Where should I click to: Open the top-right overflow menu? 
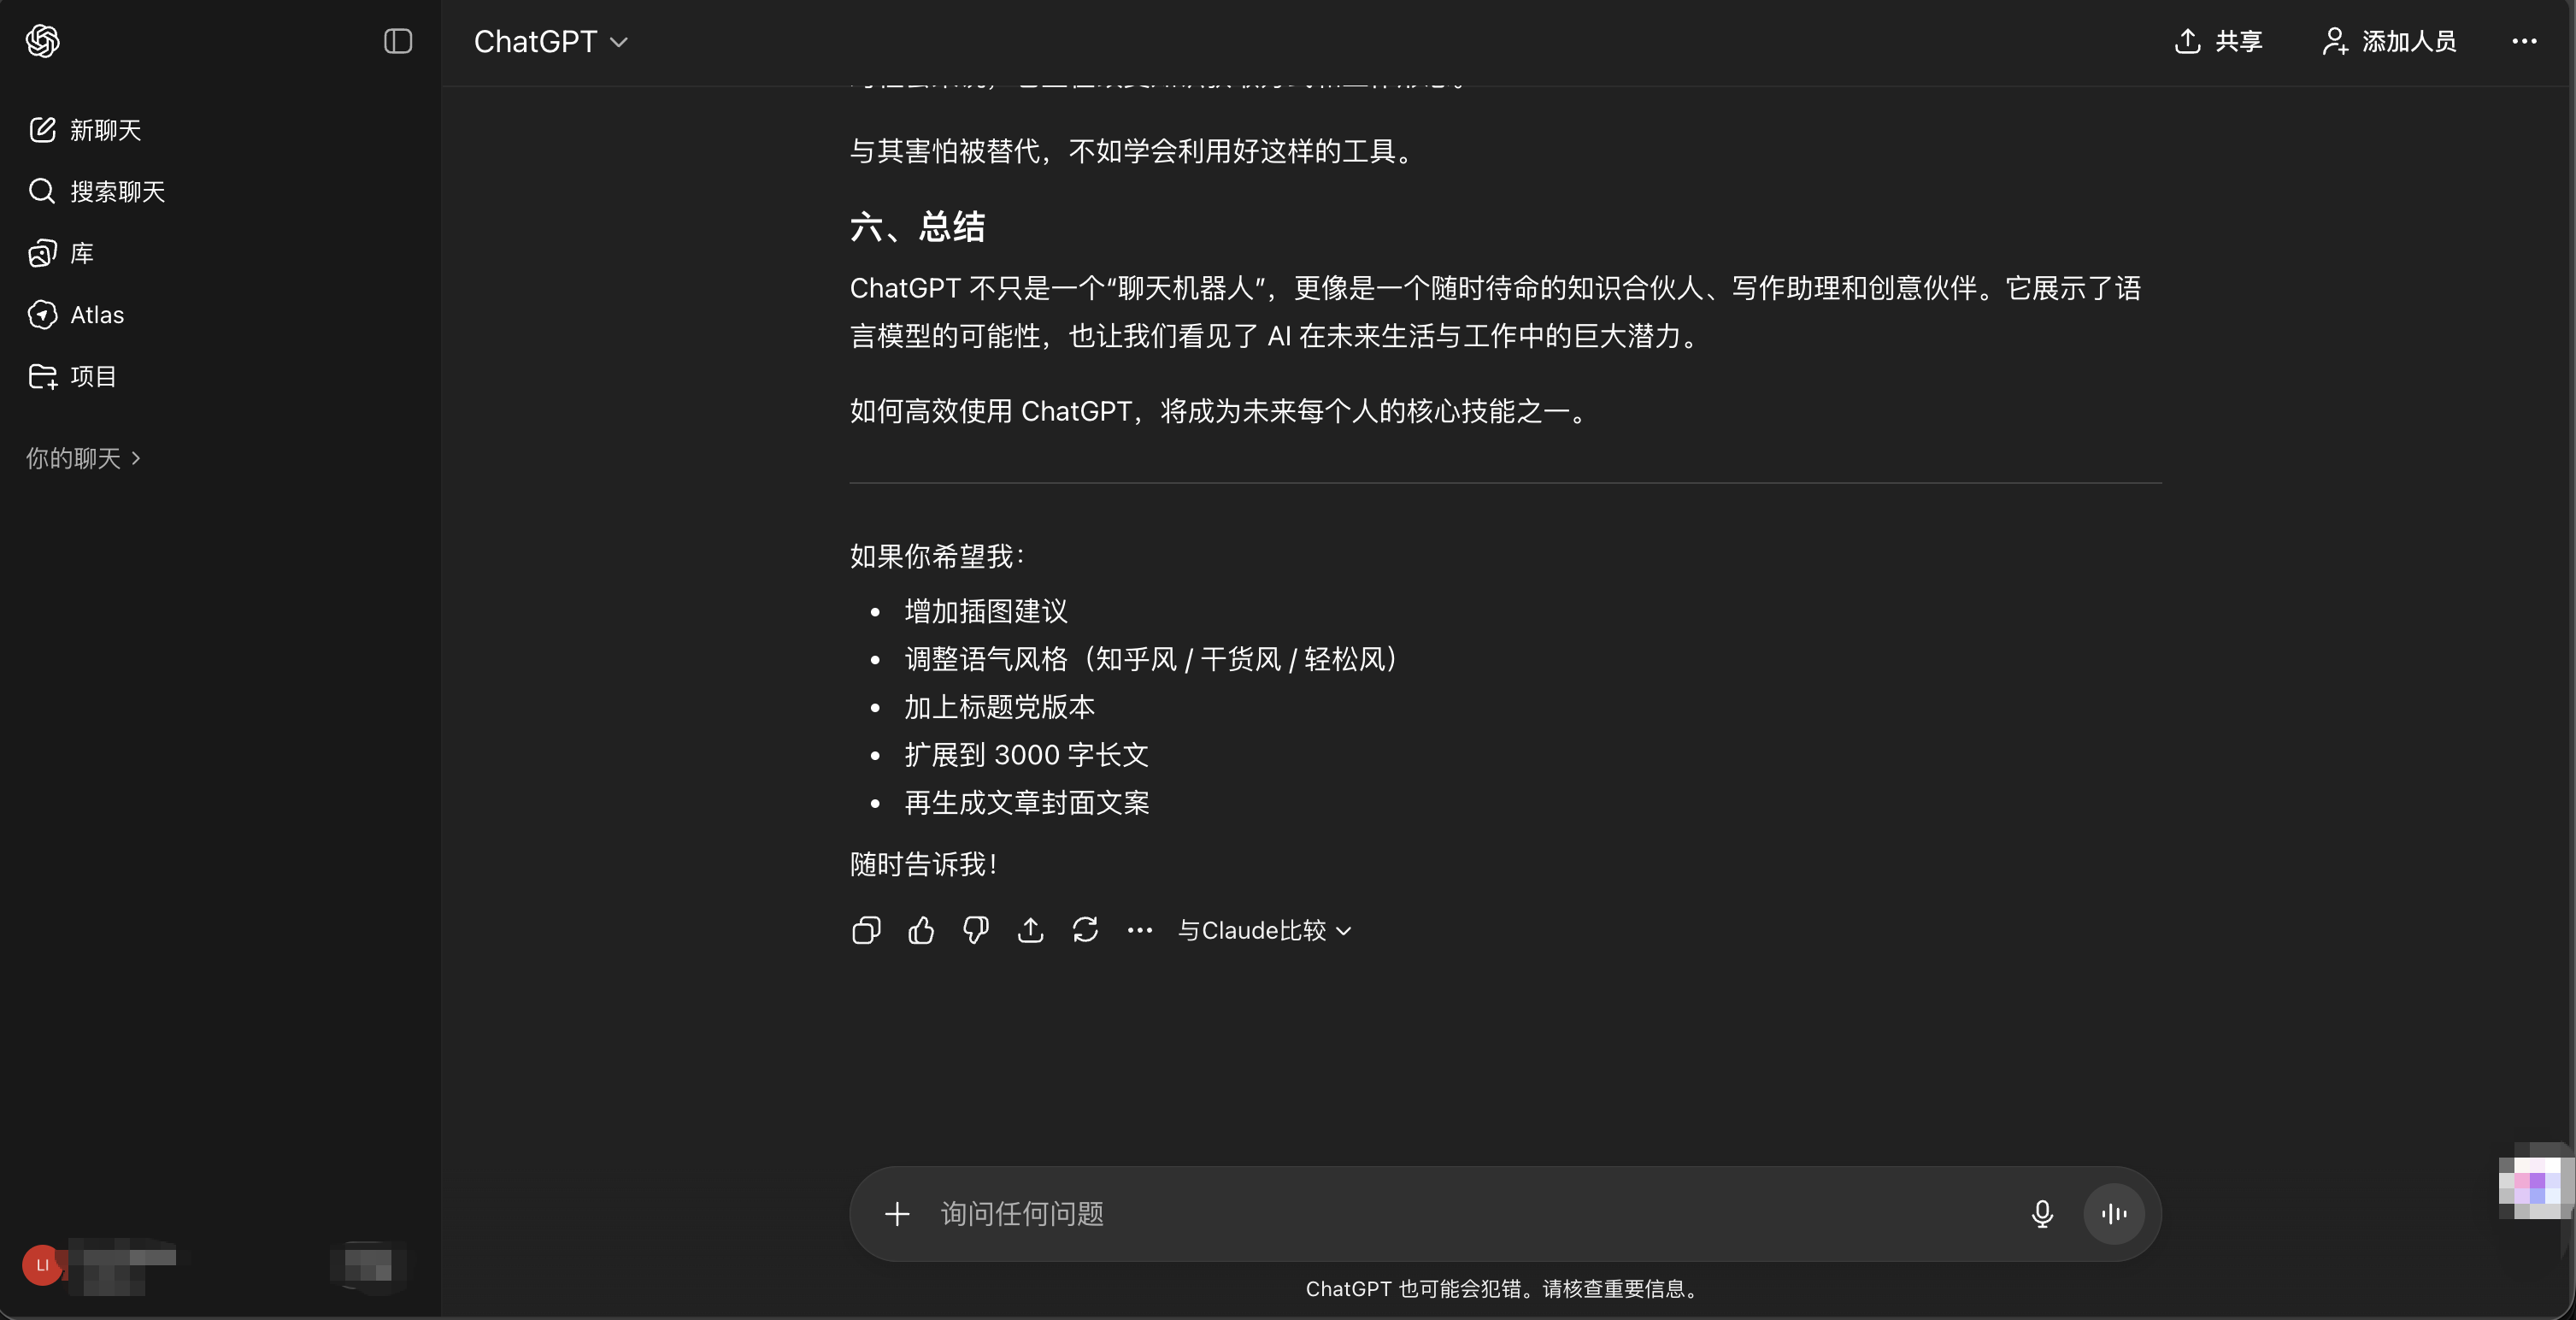click(2525, 41)
